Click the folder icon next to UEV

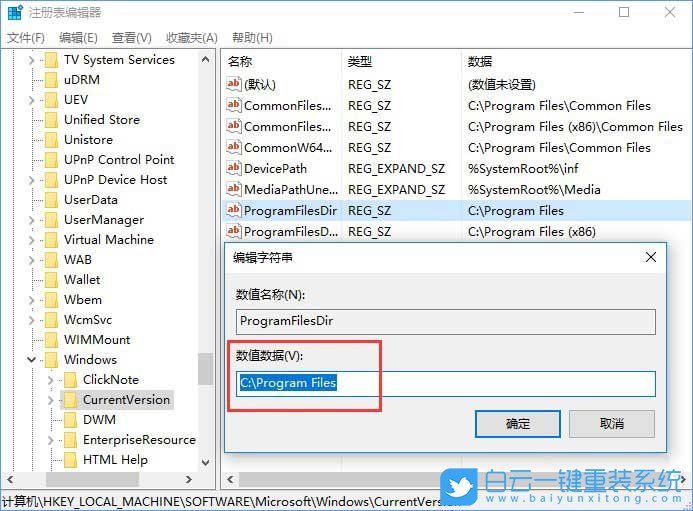[52, 100]
